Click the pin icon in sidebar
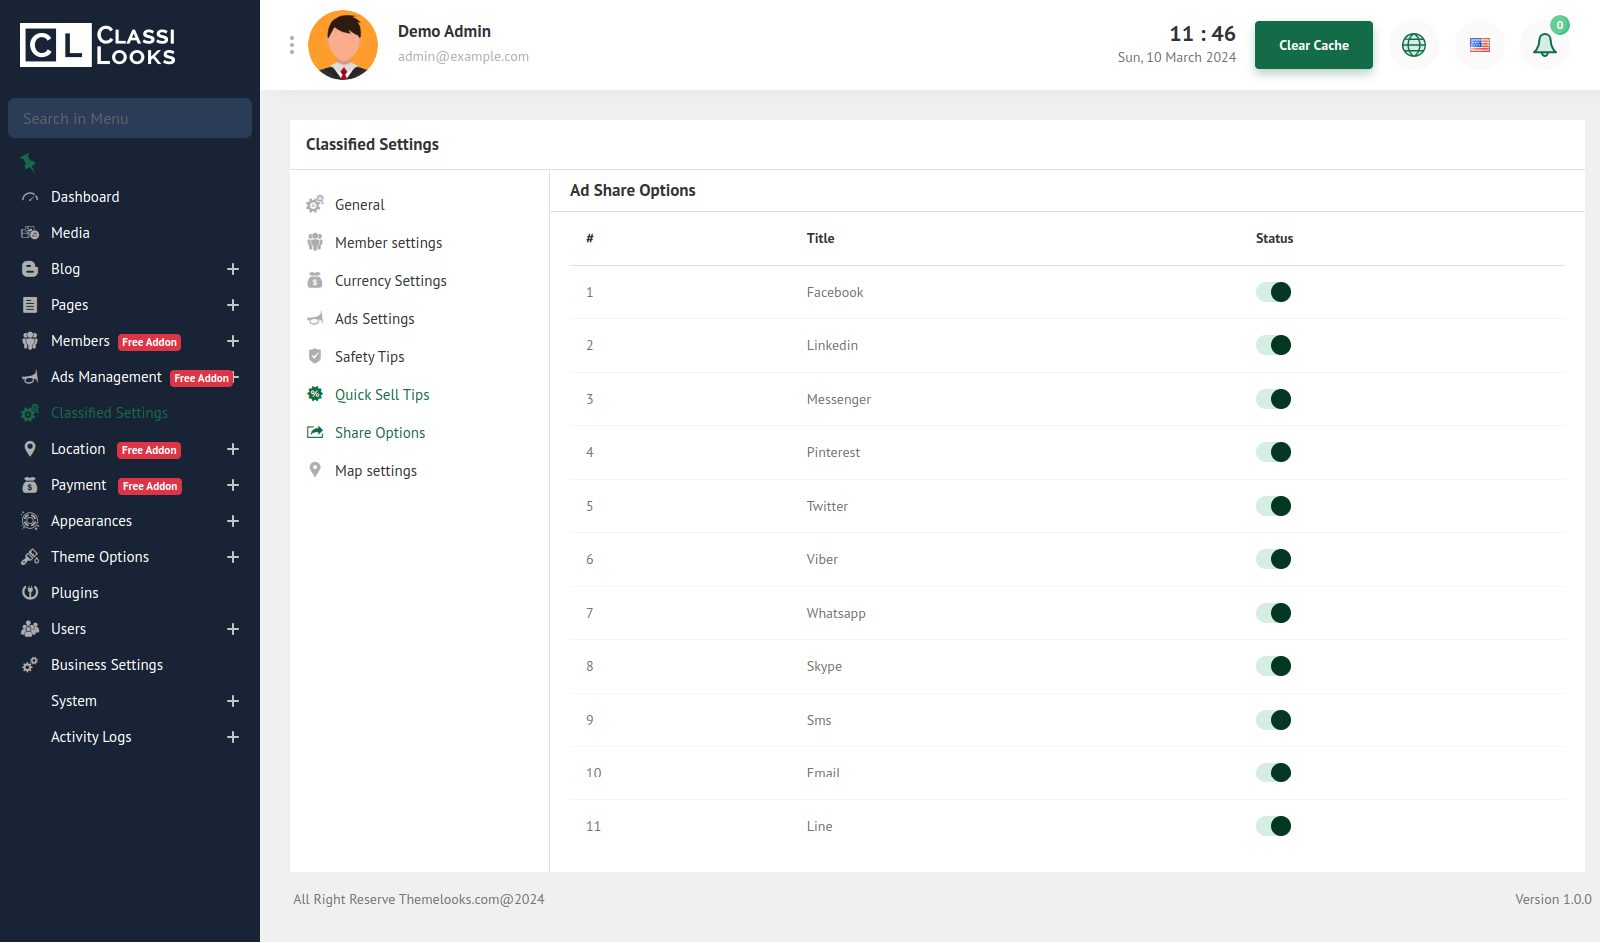This screenshot has width=1600, height=943. (29, 162)
